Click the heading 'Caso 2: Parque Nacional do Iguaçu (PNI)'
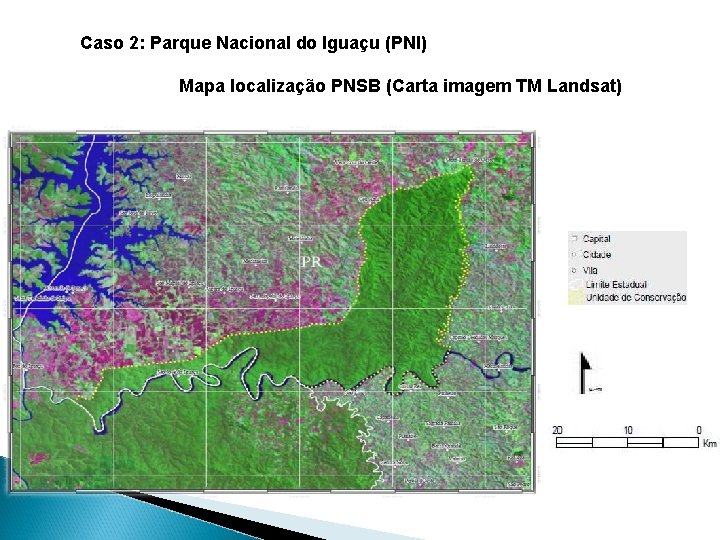 click(253, 43)
